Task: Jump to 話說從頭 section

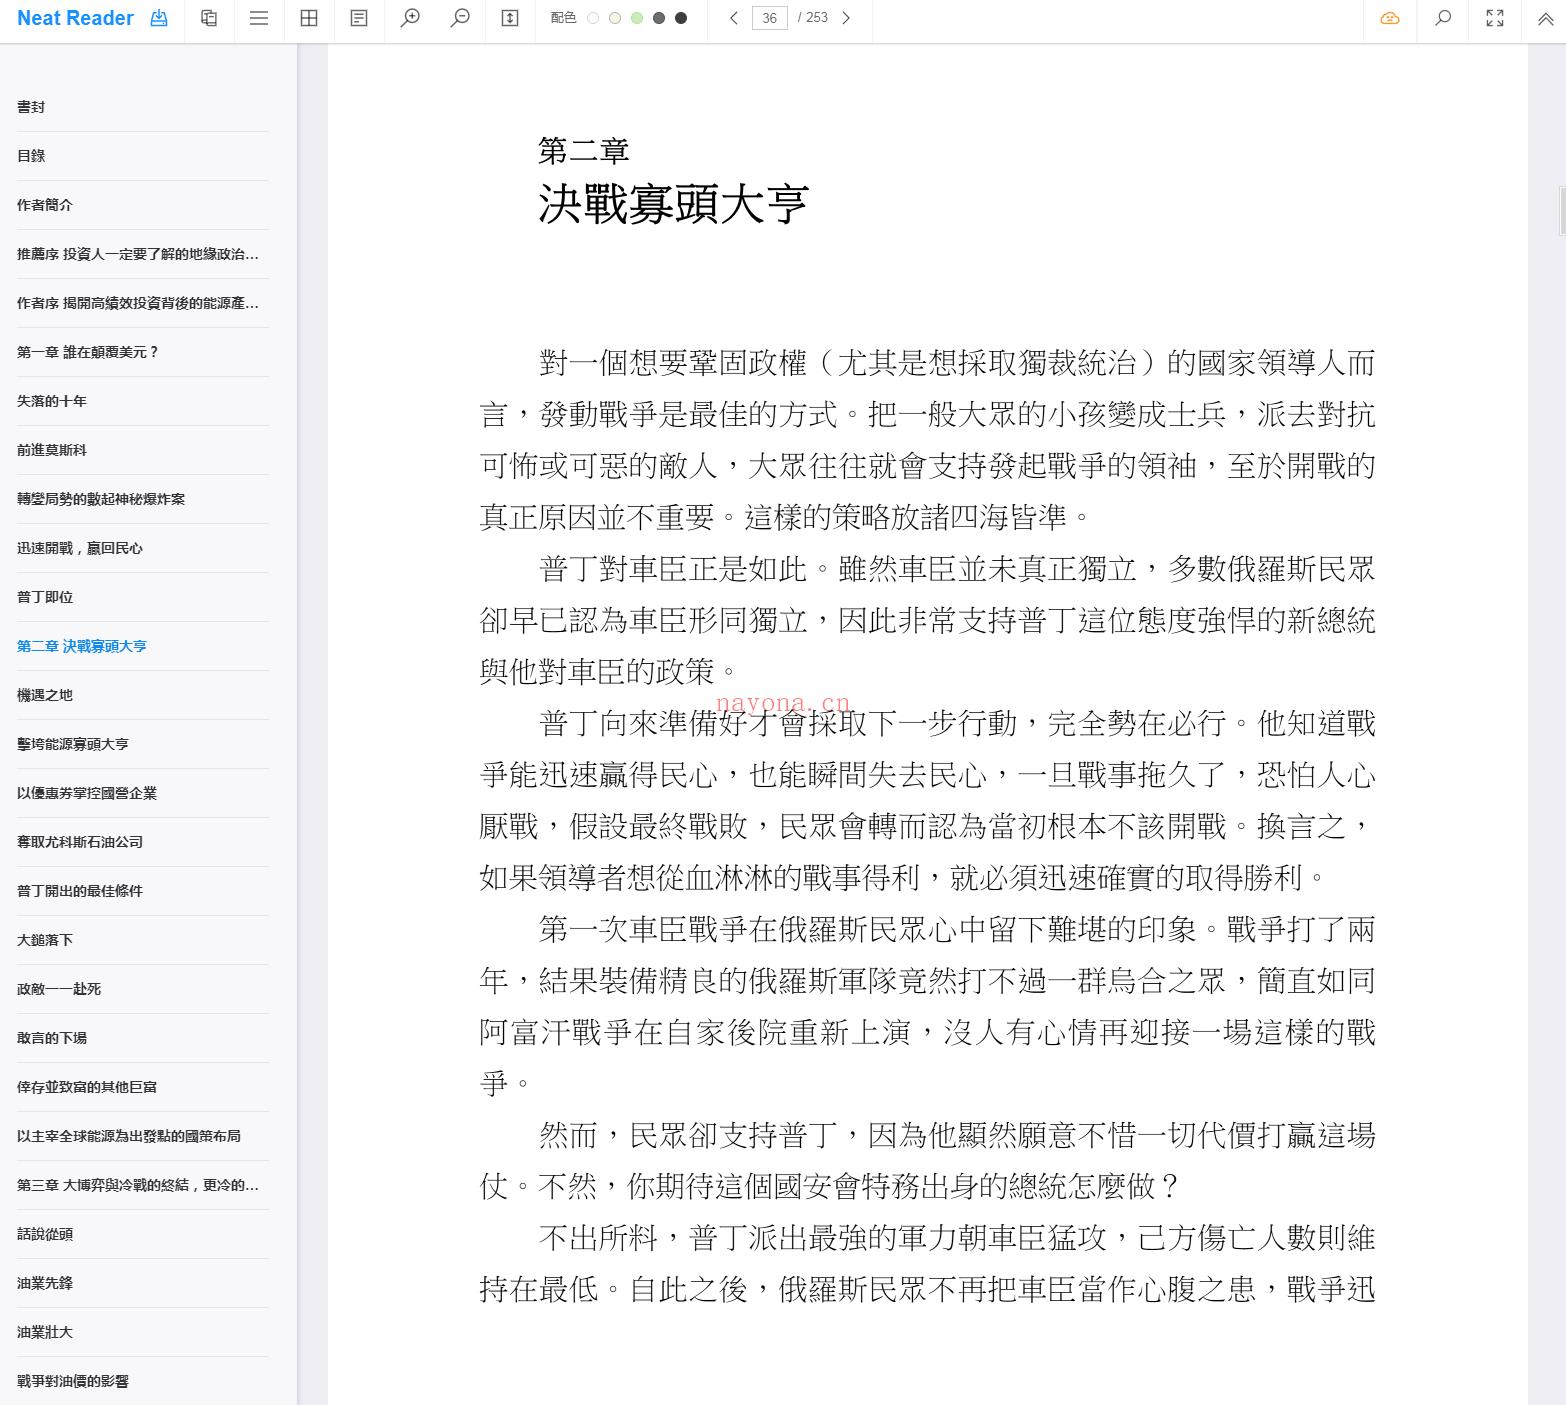Action: 45,1234
